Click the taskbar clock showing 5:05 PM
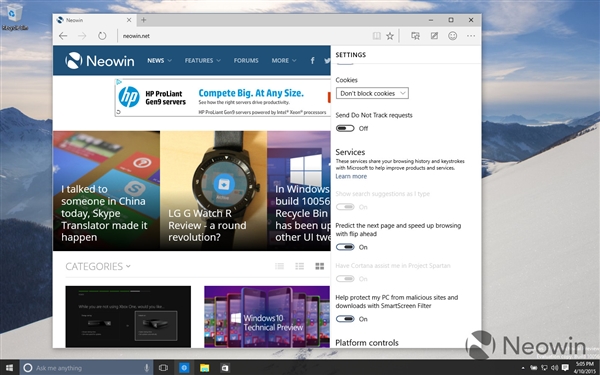Screen dimensions: 600x375 click(x=584, y=368)
